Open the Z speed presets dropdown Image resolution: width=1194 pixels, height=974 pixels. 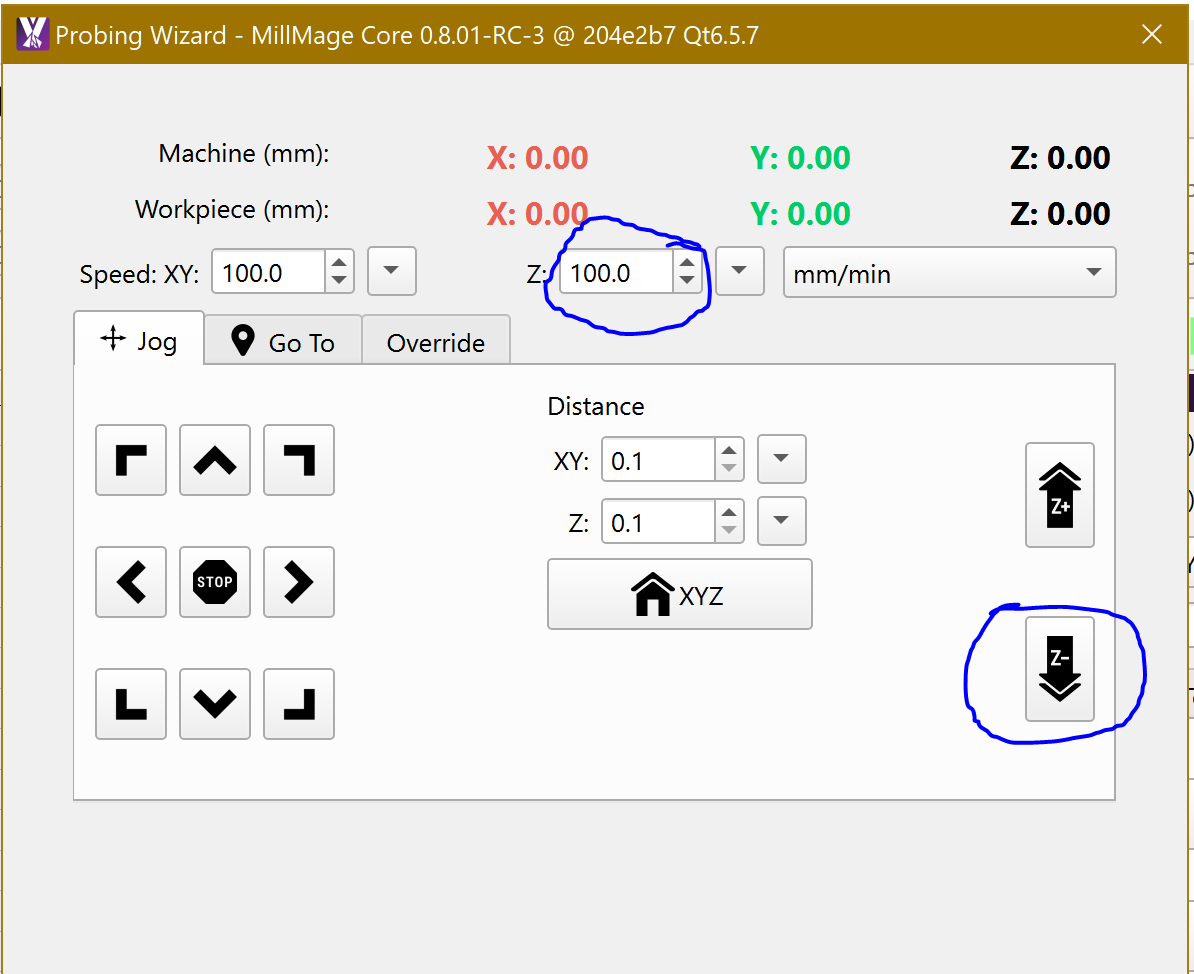click(x=740, y=272)
